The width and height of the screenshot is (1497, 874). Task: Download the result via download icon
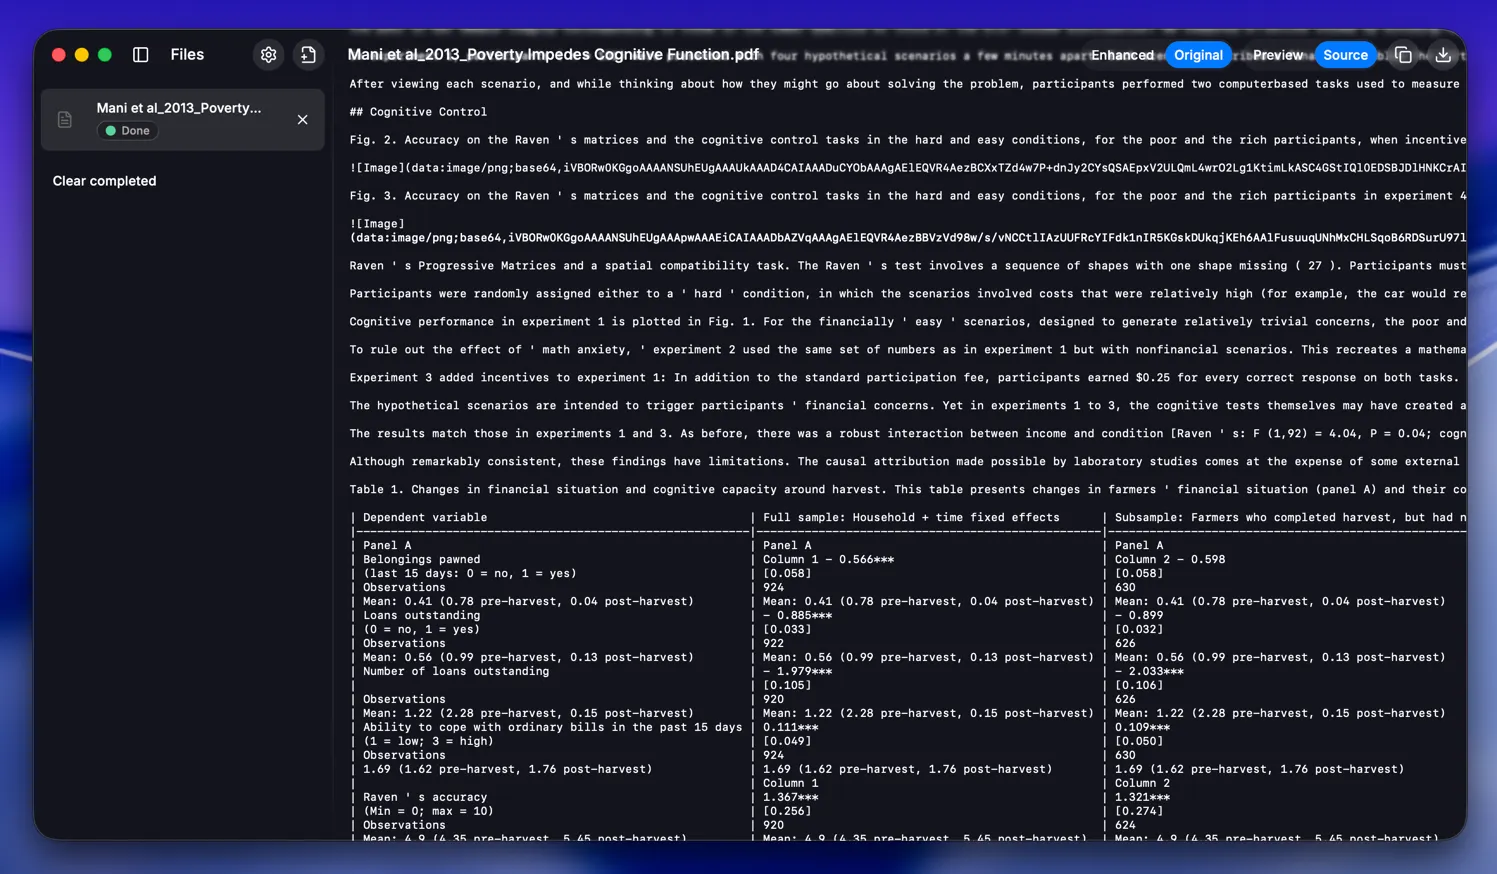tap(1443, 55)
